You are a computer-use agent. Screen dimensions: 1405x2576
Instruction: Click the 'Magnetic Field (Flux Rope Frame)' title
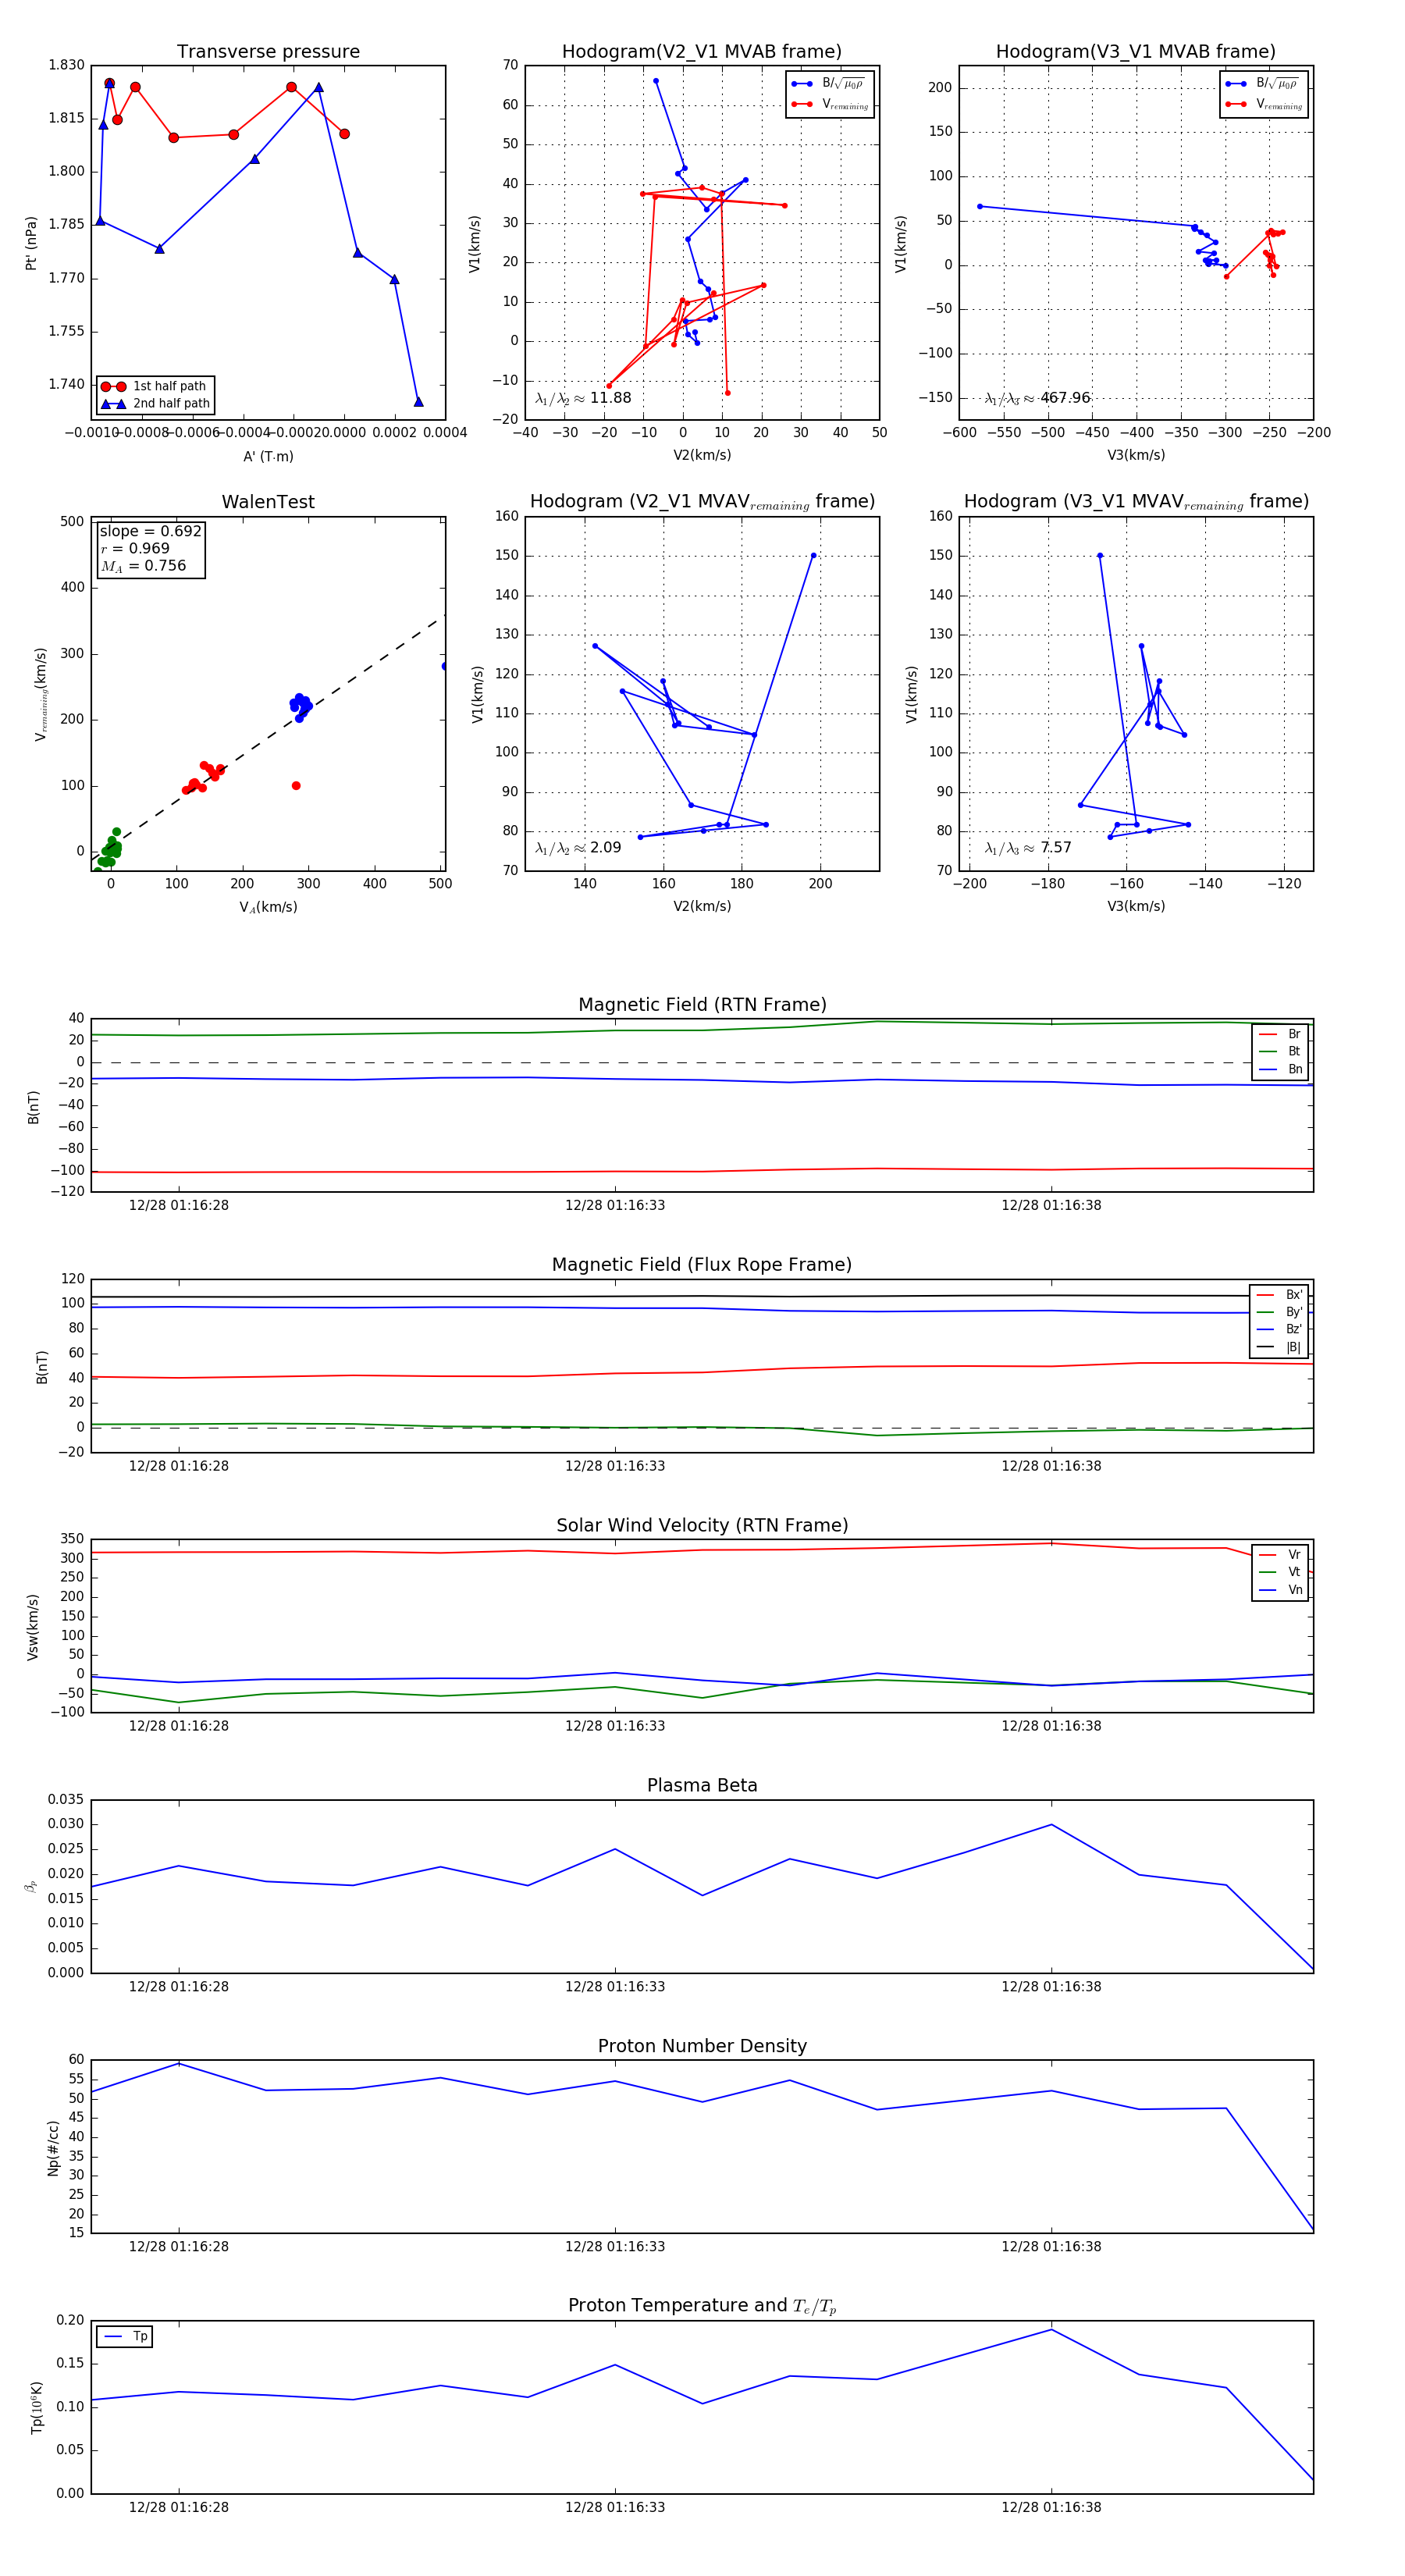tap(702, 1265)
